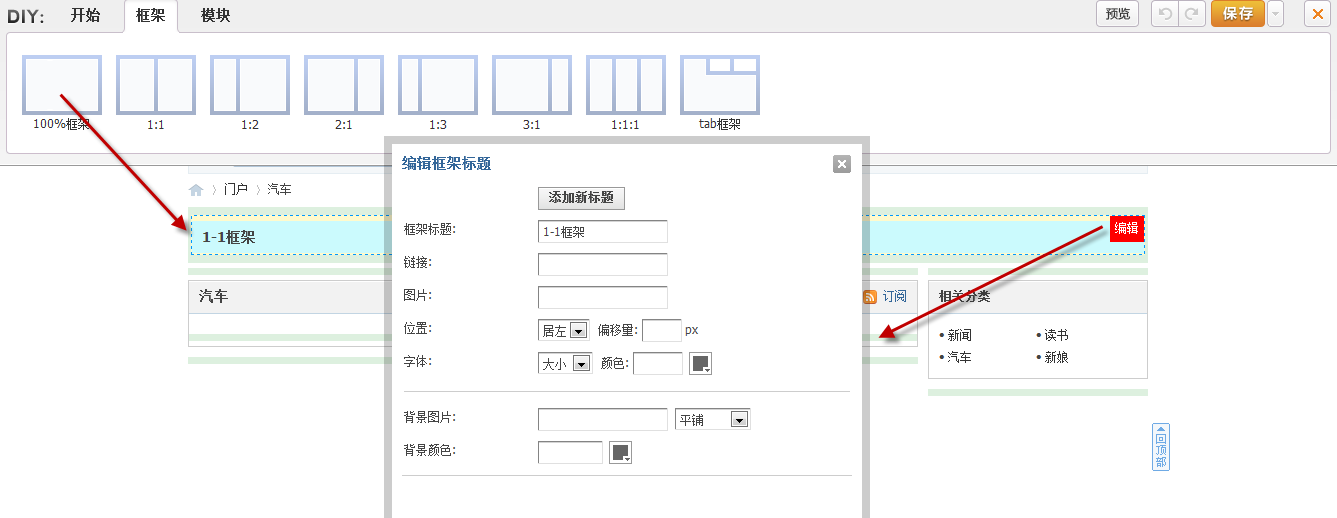Switch to the 模块 tab

[215, 15]
